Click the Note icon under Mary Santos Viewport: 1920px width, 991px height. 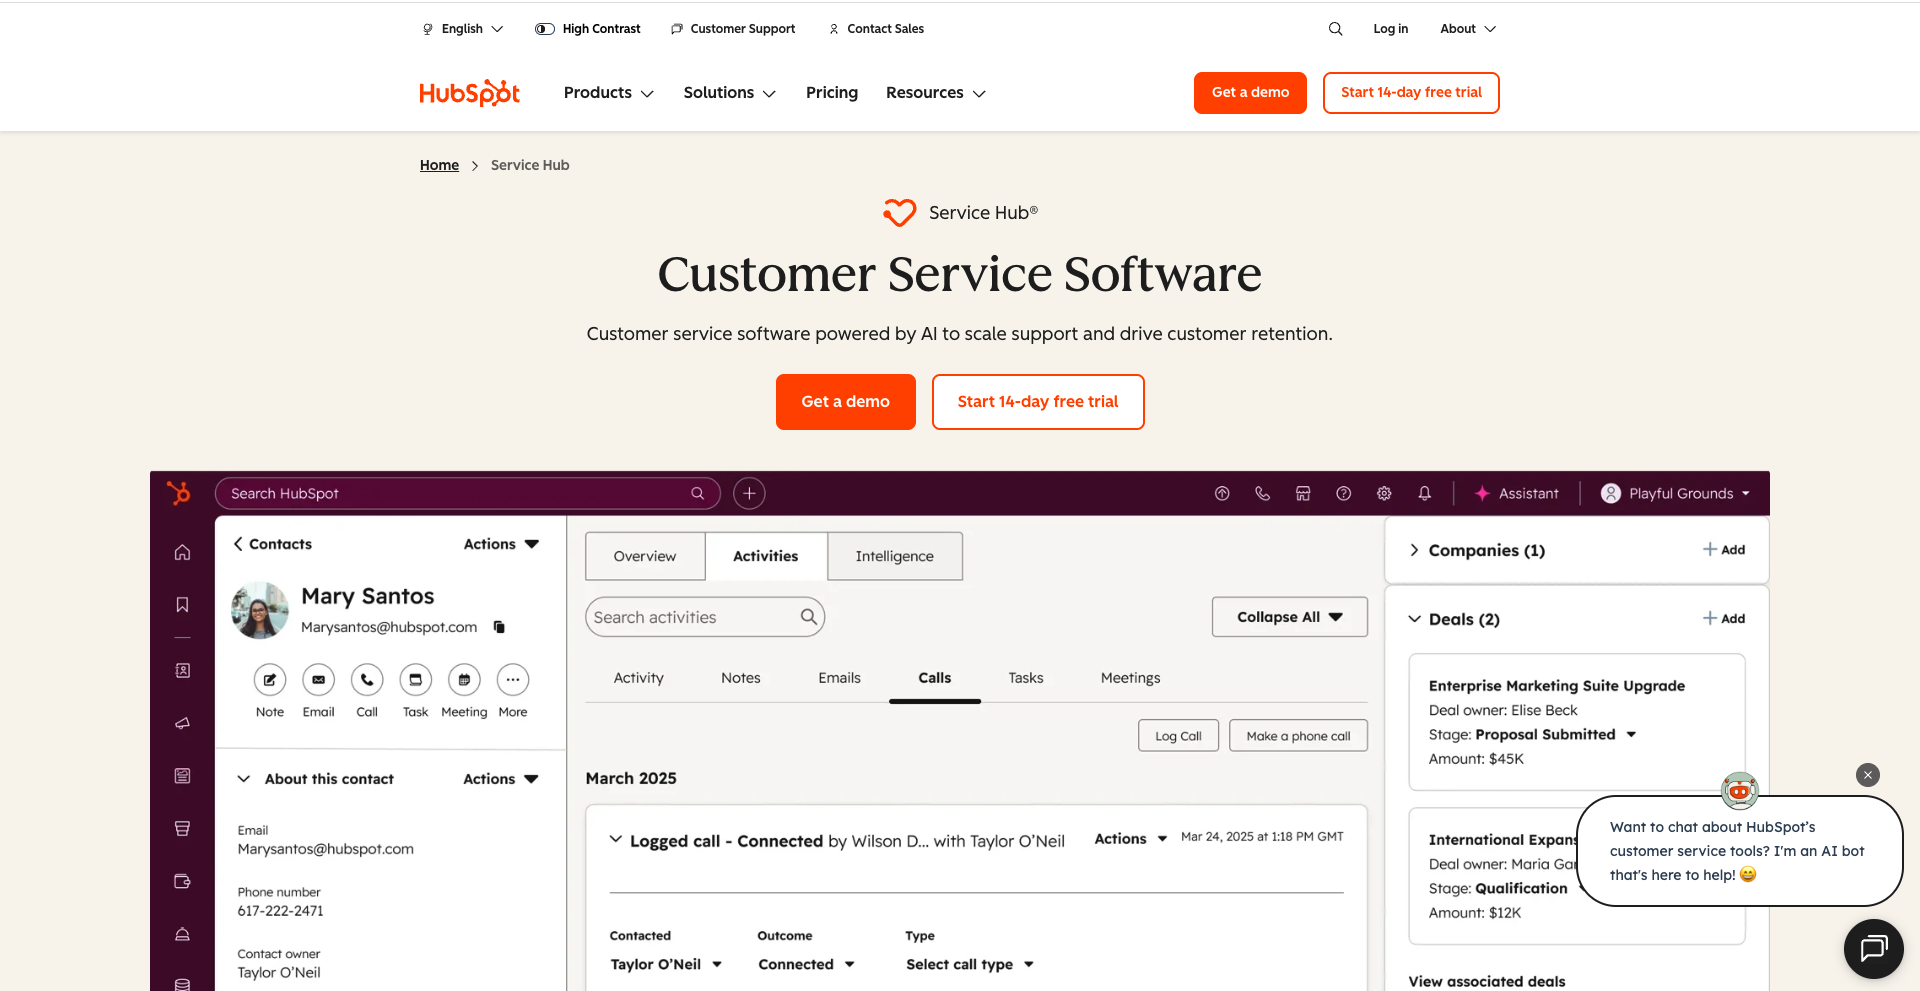[x=270, y=680]
